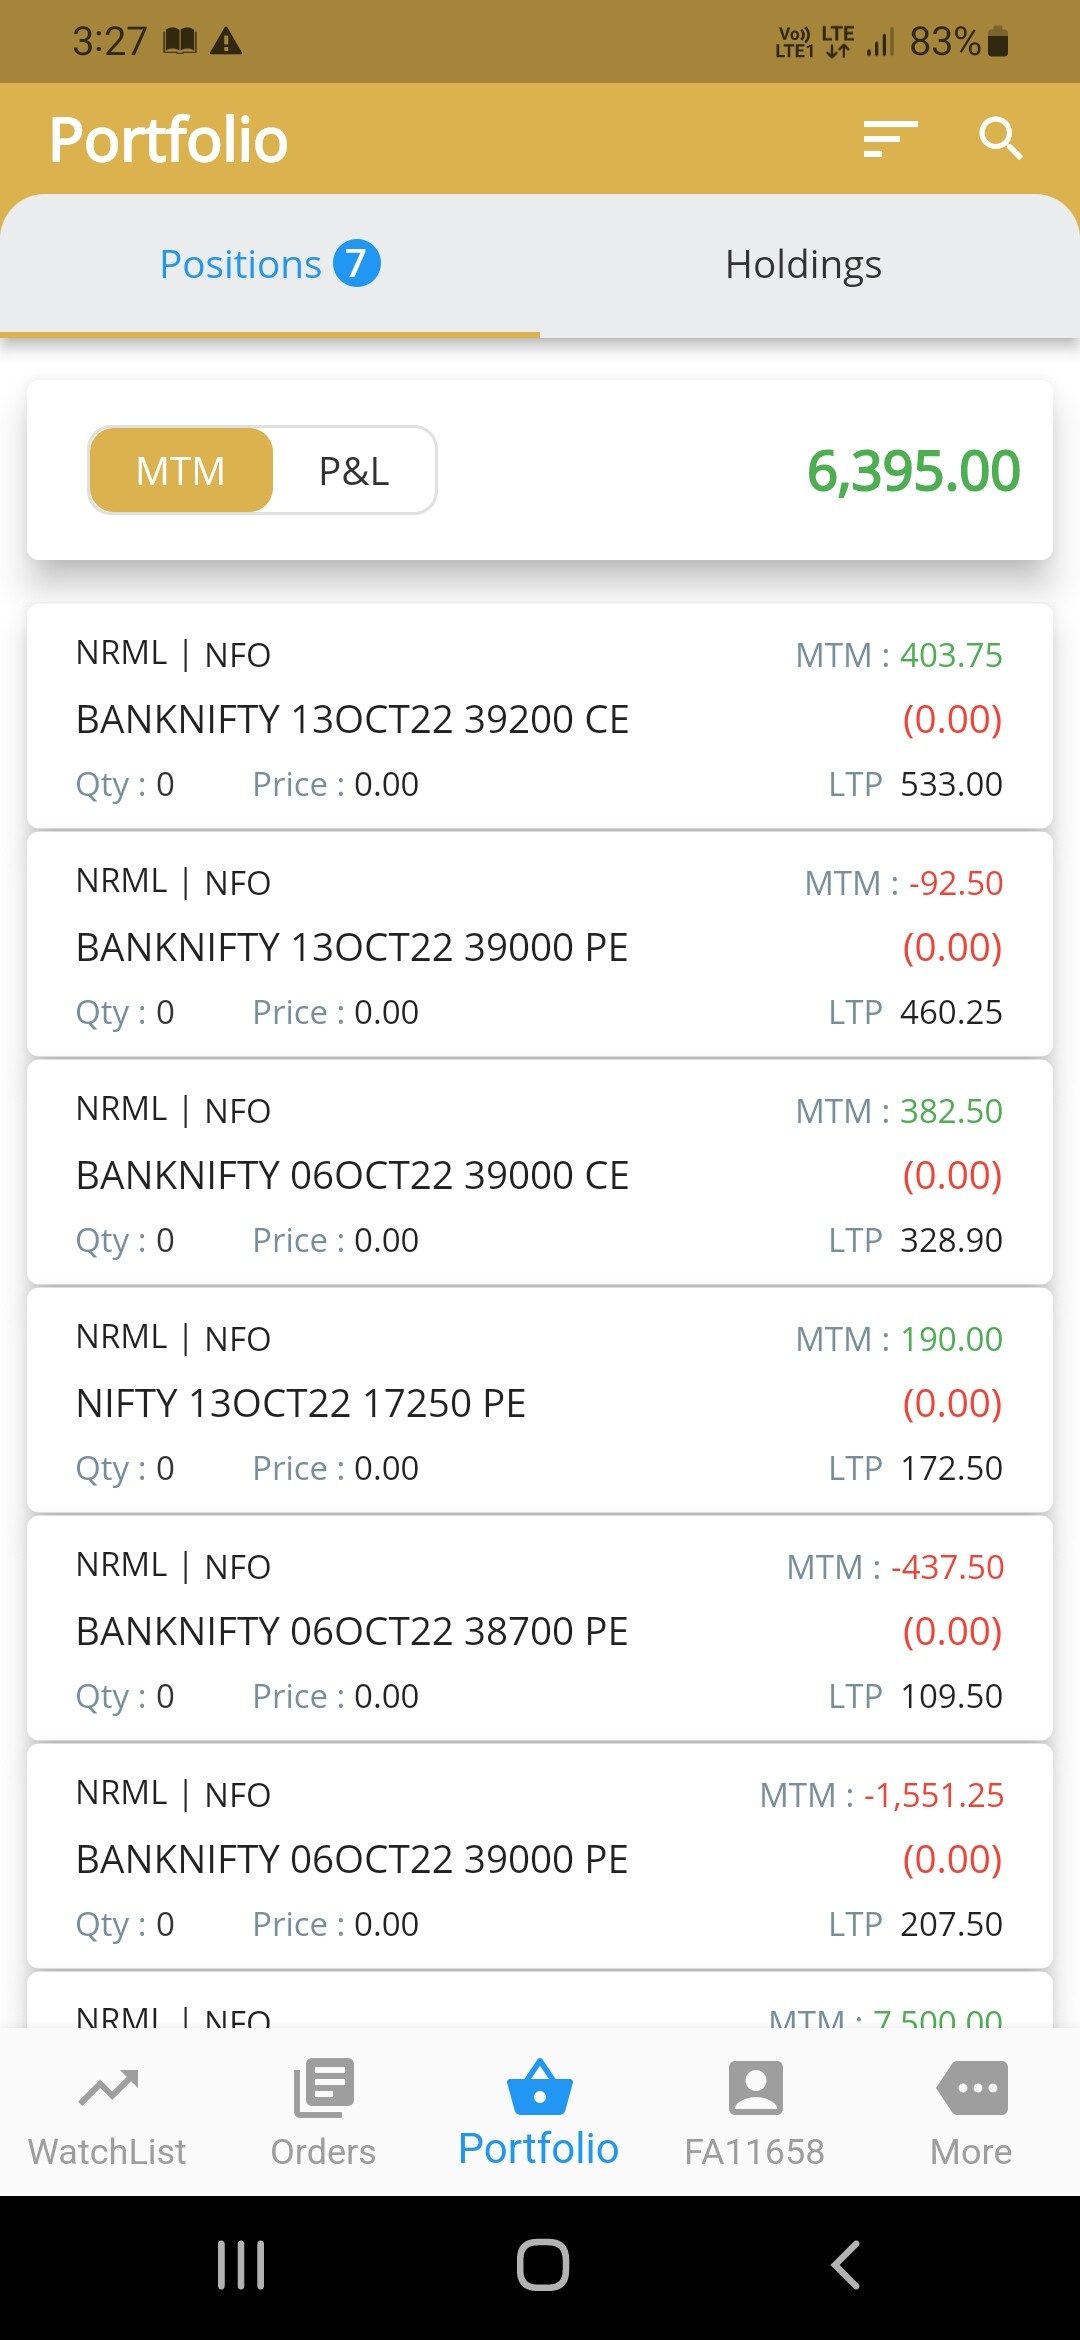Open the FA11658 account profile
The width and height of the screenshot is (1080, 2340).
click(x=755, y=2113)
